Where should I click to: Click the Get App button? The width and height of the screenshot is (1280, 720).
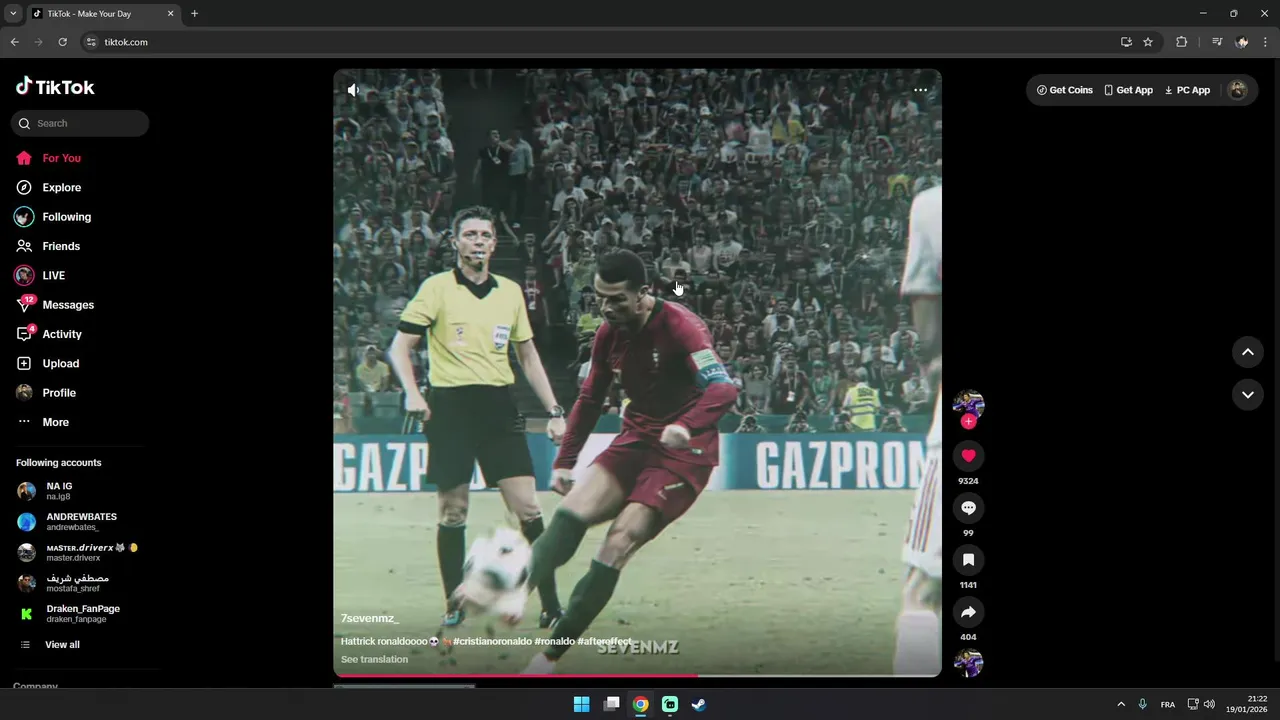[1128, 90]
